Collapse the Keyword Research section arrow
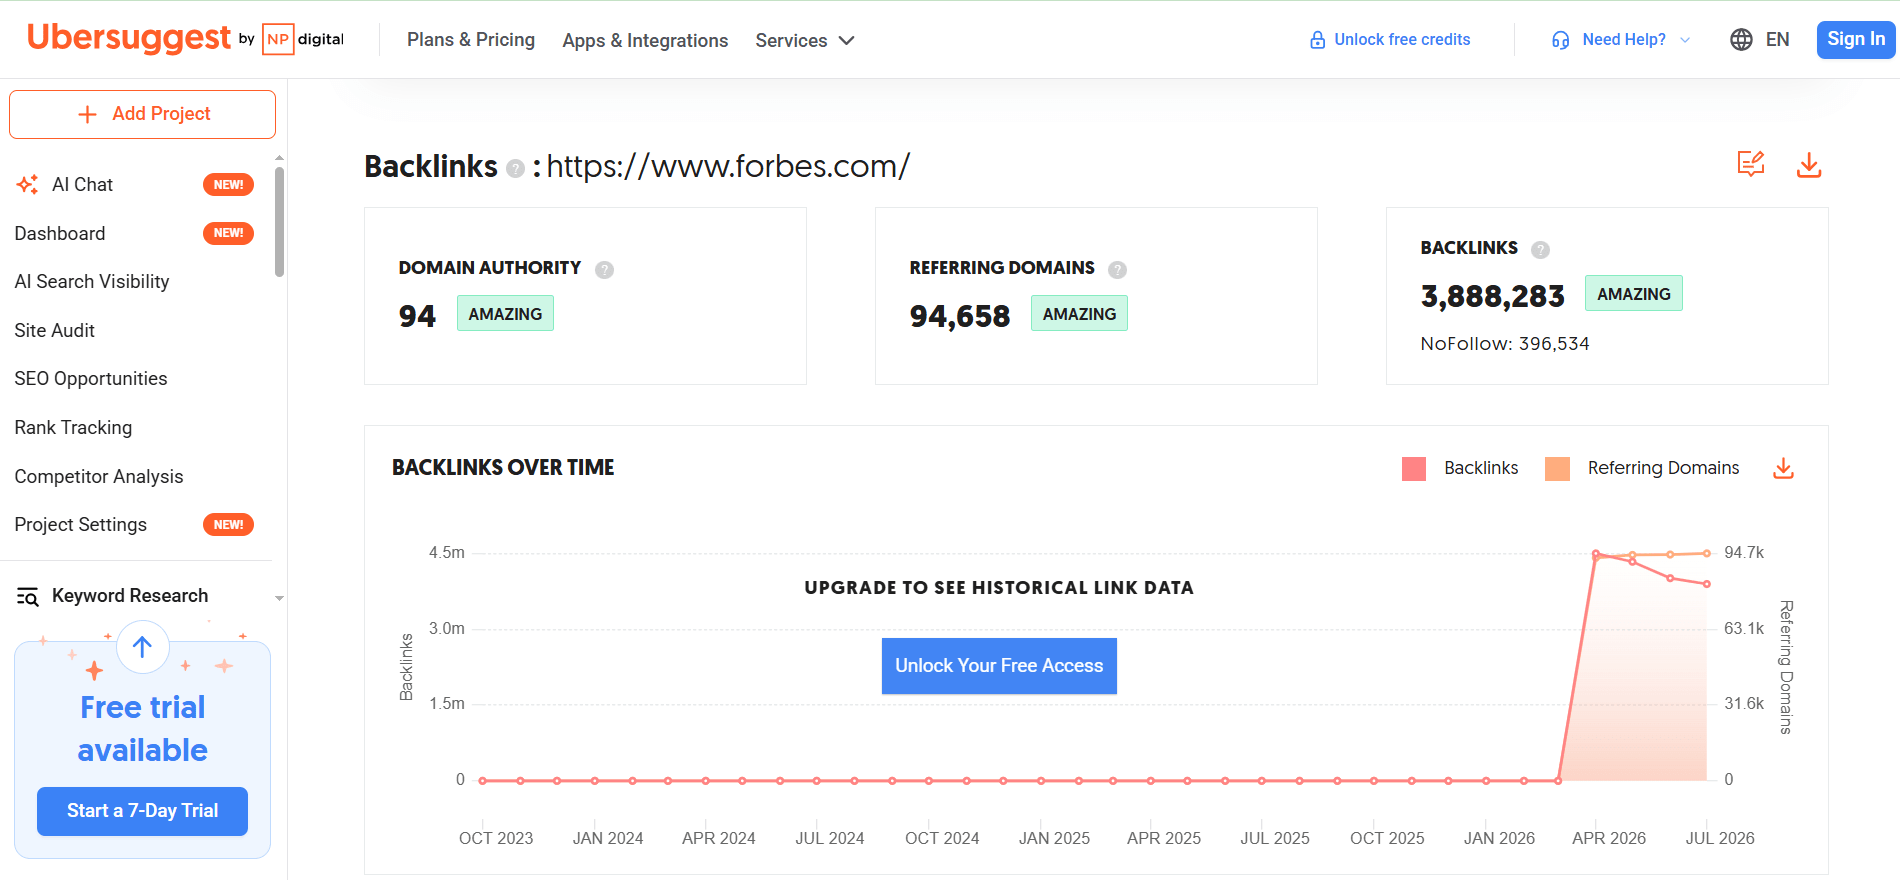The width and height of the screenshot is (1900, 880). [279, 598]
